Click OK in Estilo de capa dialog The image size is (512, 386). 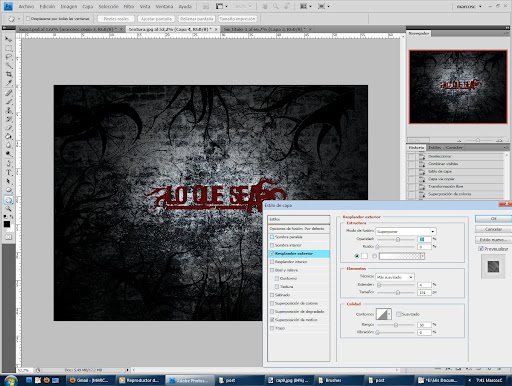tap(493, 219)
